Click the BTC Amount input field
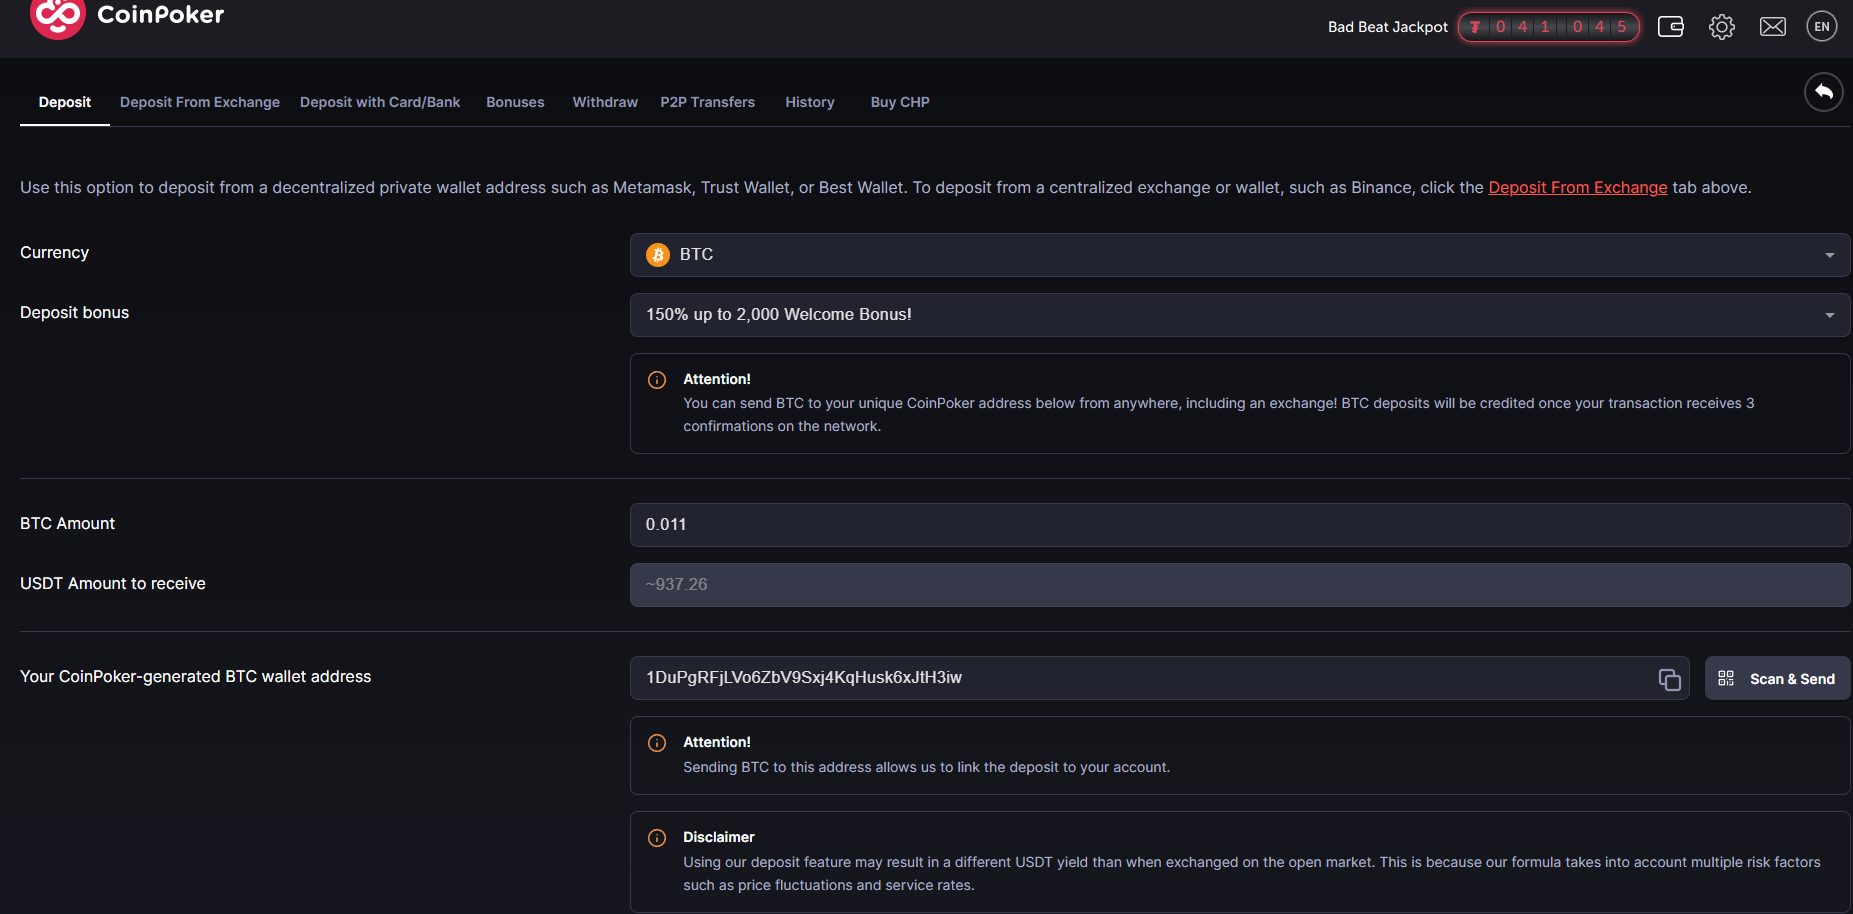1853x914 pixels. [x=1240, y=524]
